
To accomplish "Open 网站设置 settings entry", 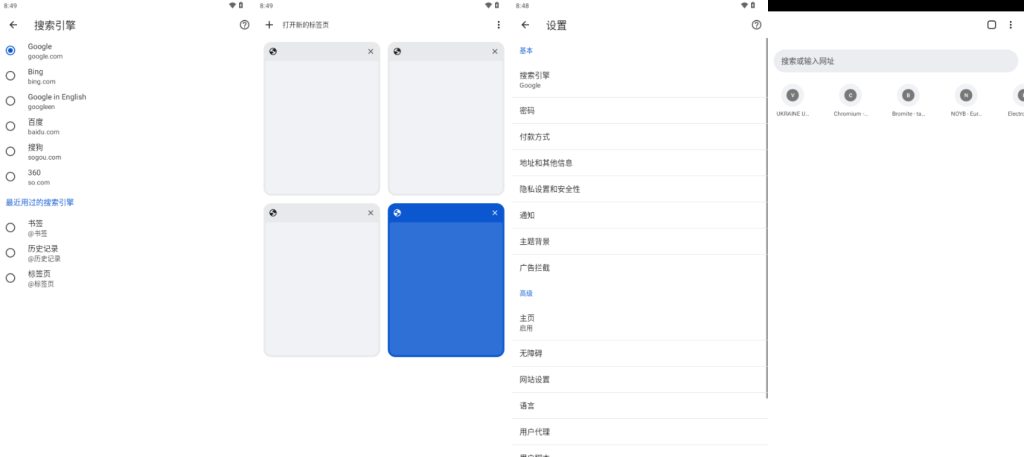I will (x=639, y=380).
